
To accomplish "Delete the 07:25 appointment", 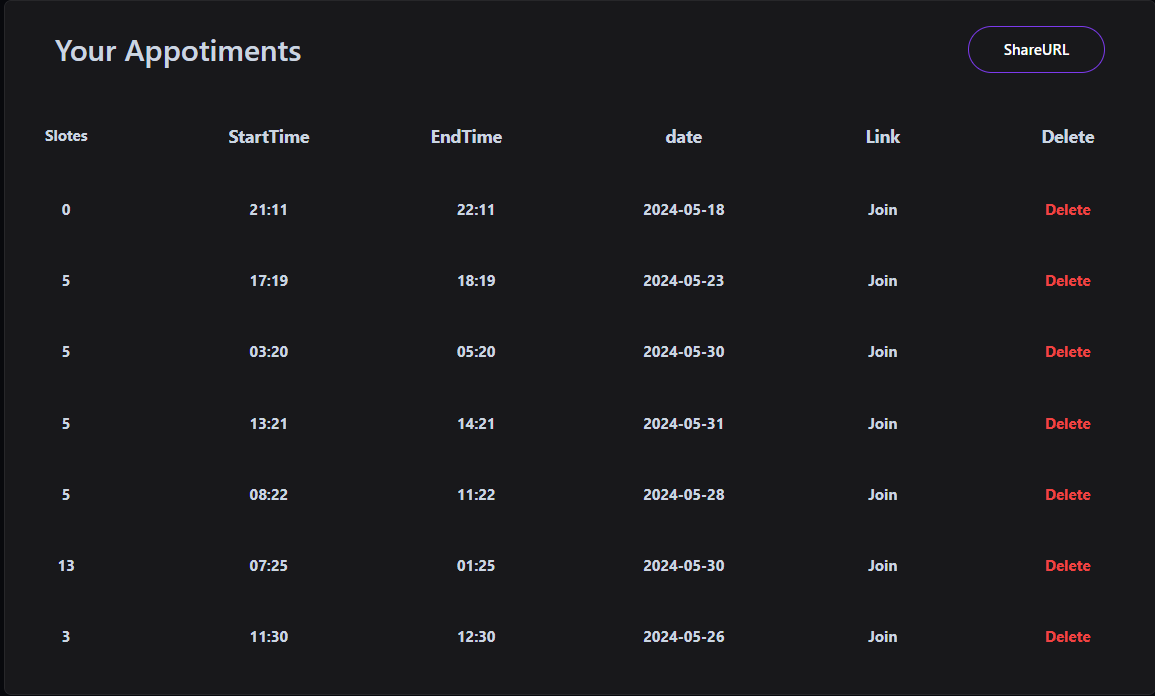I will [x=1067, y=566].
